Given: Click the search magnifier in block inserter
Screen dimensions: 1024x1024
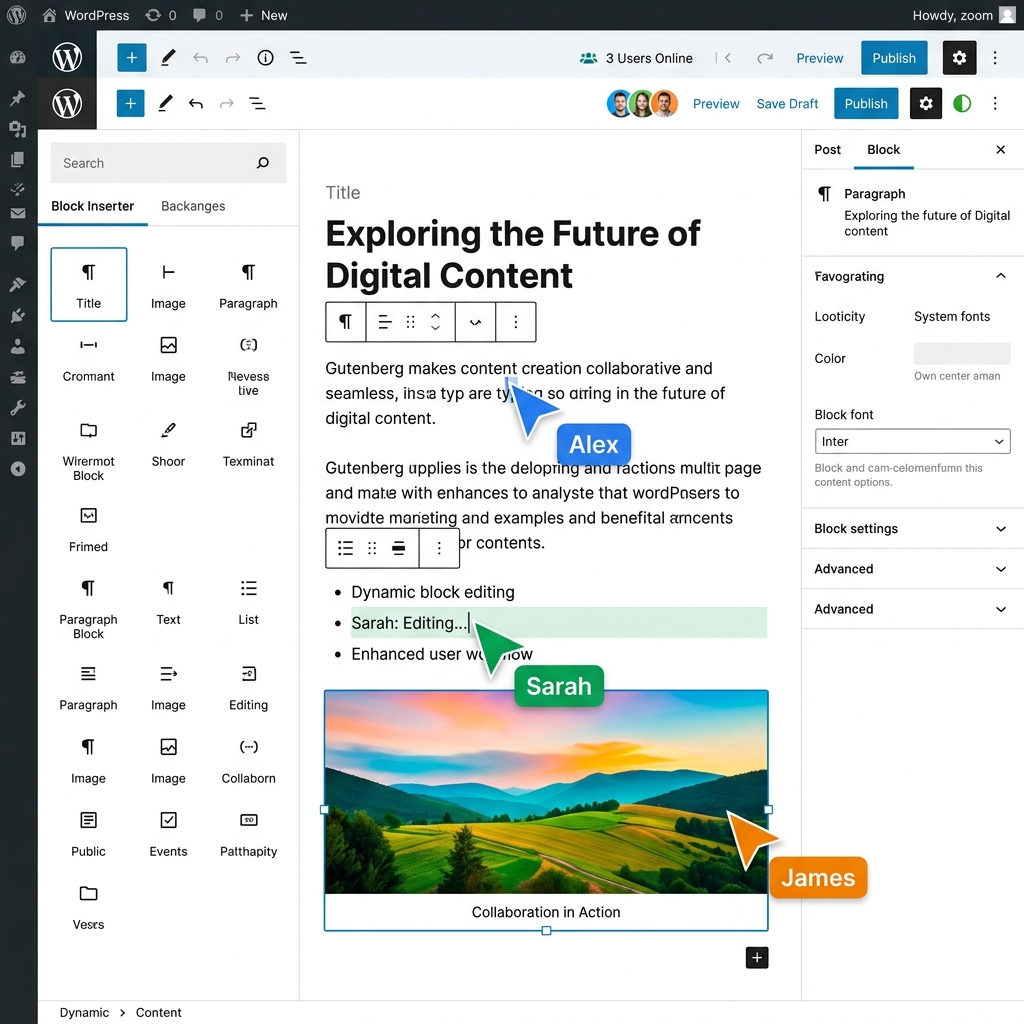Looking at the screenshot, I should [x=263, y=163].
